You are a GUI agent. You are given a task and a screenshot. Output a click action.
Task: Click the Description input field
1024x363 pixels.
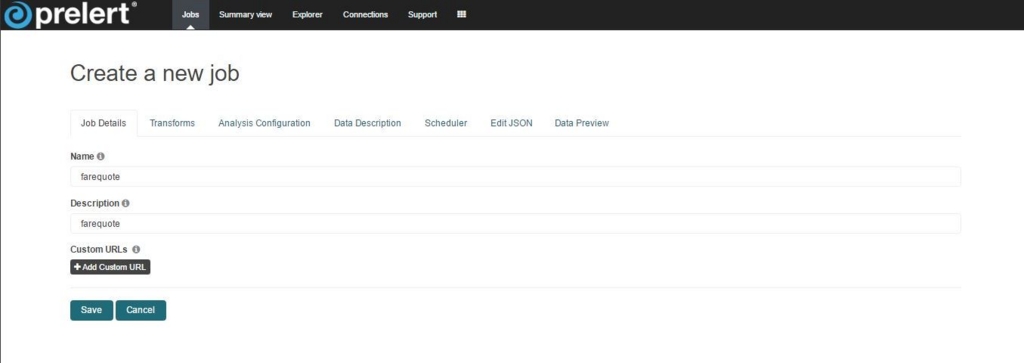pos(515,223)
